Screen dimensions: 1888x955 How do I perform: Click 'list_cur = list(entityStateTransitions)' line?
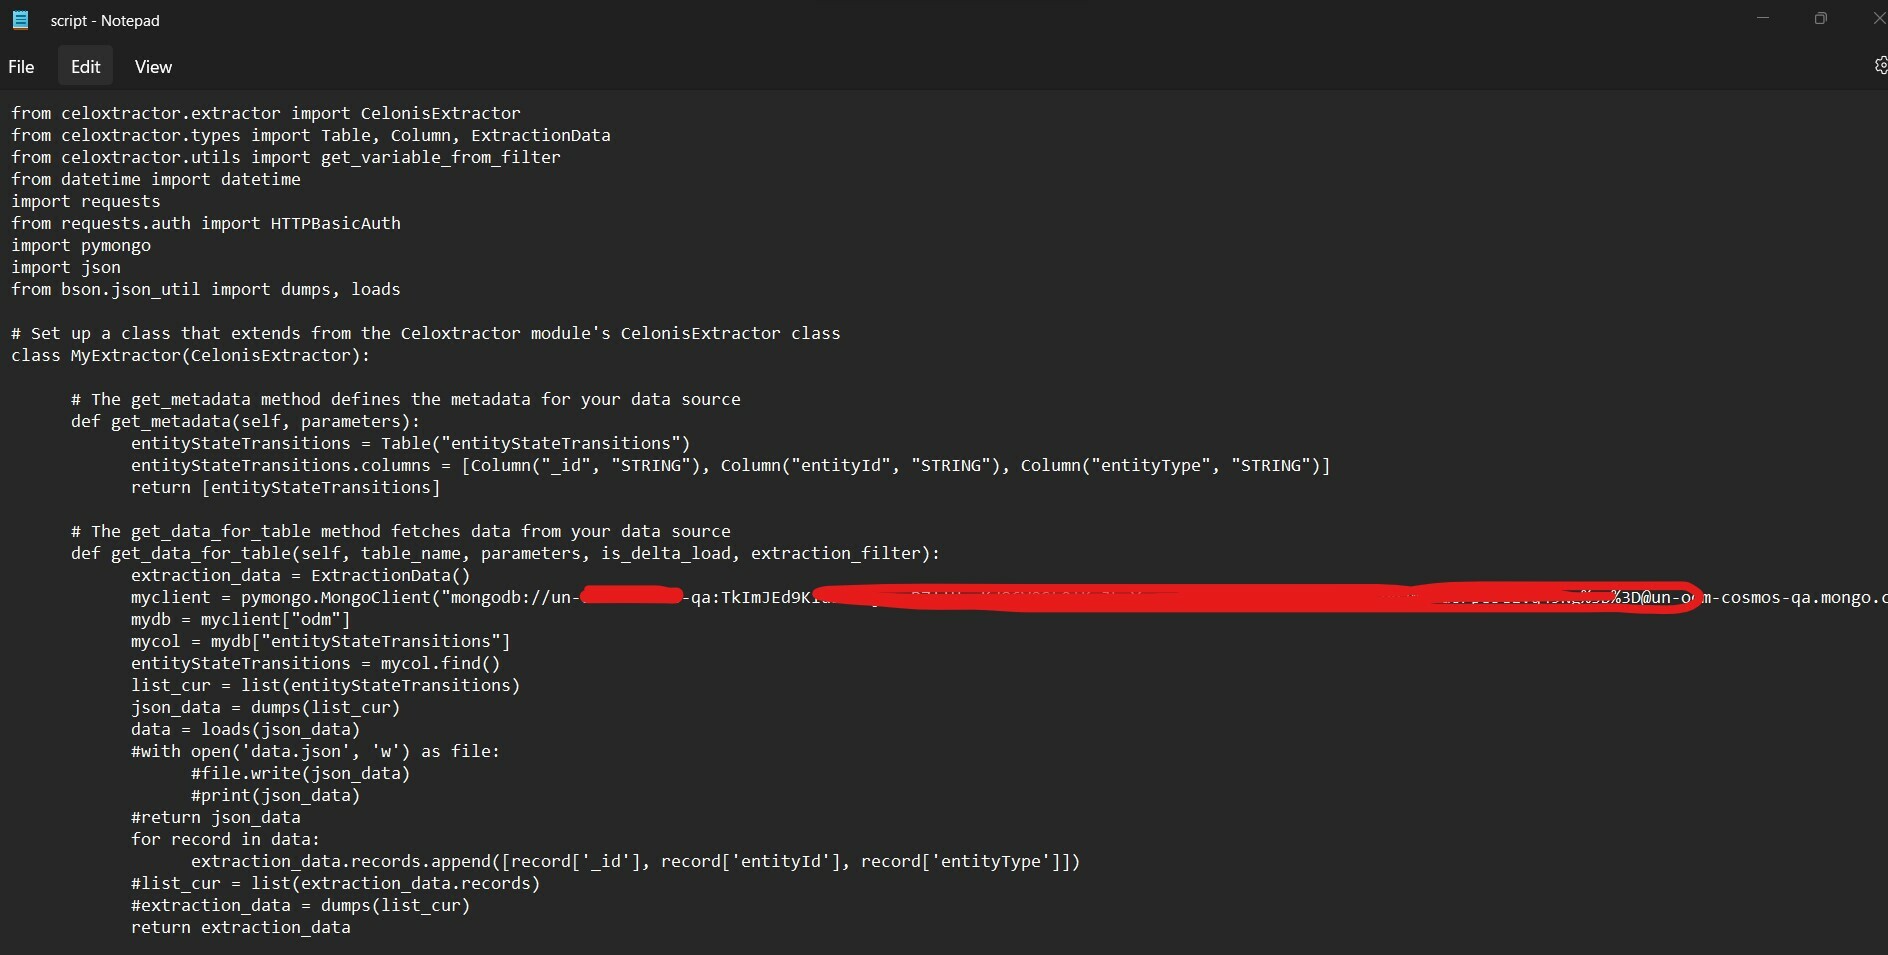(x=326, y=685)
